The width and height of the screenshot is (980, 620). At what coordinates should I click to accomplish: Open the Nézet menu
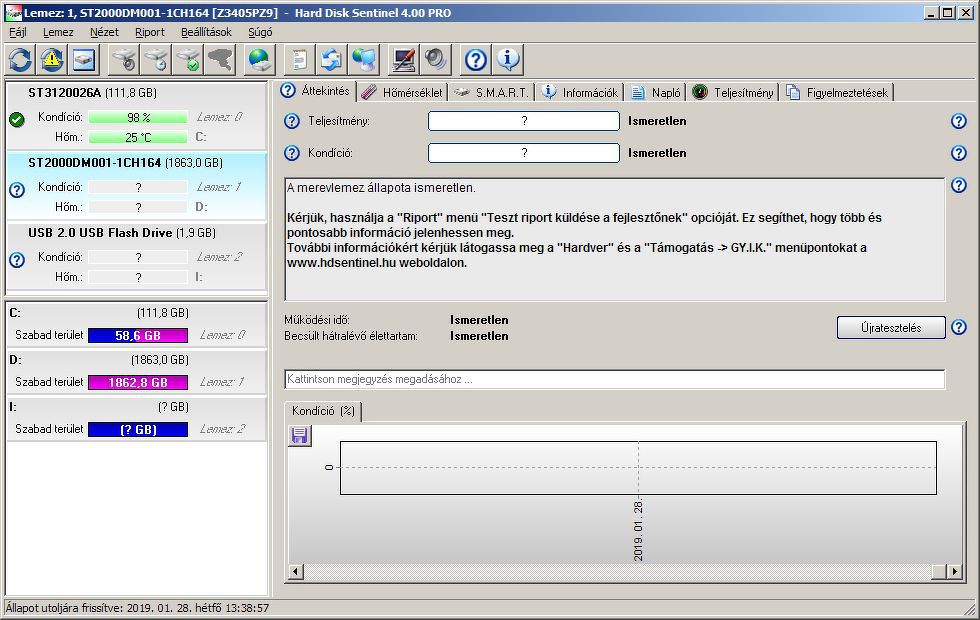pyautogui.click(x=104, y=32)
